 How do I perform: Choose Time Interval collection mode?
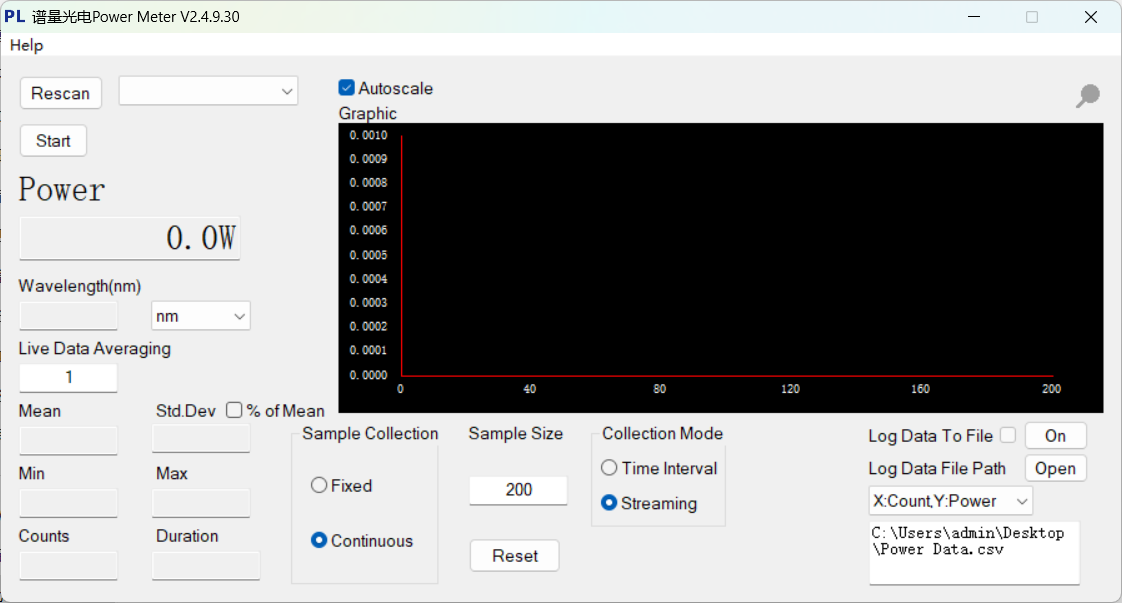[x=609, y=468]
